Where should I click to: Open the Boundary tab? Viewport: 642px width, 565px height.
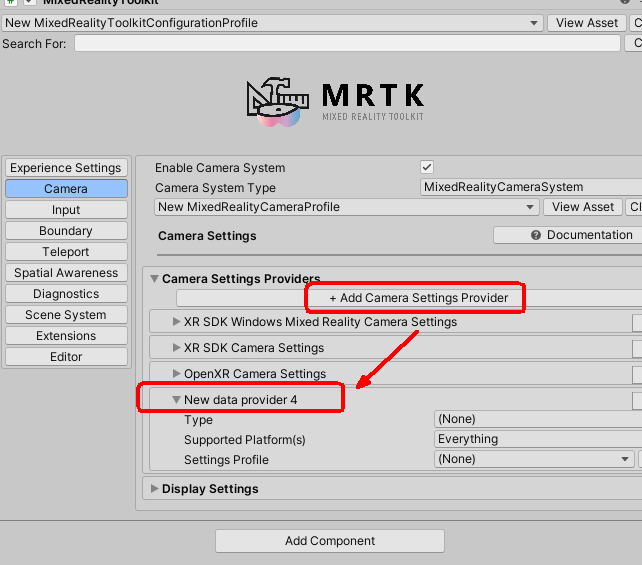(x=66, y=231)
